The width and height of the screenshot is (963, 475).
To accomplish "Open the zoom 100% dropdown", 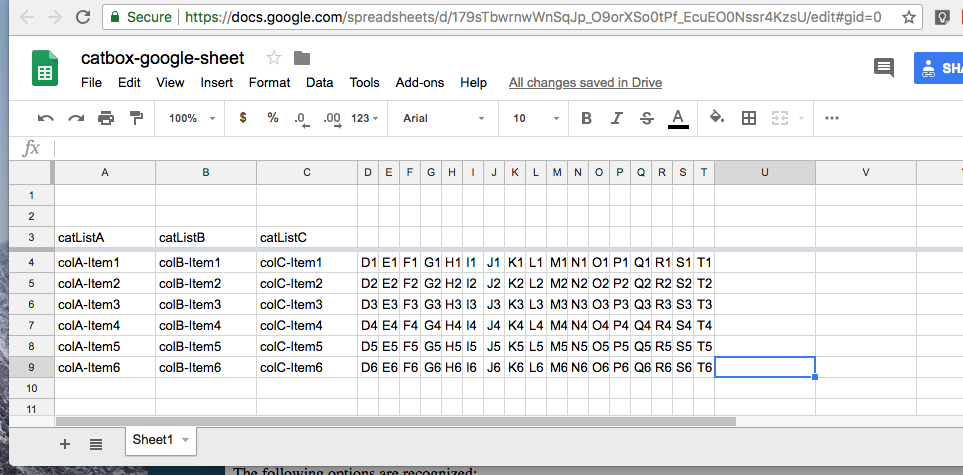I will coord(192,118).
